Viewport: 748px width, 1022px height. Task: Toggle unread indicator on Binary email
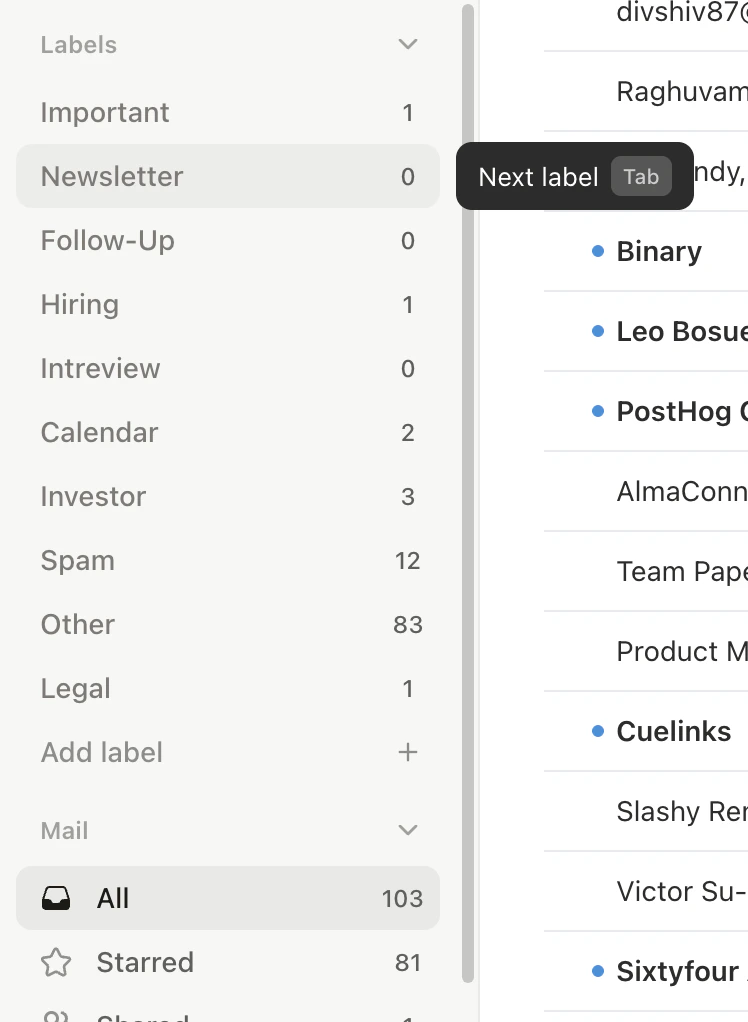597,250
